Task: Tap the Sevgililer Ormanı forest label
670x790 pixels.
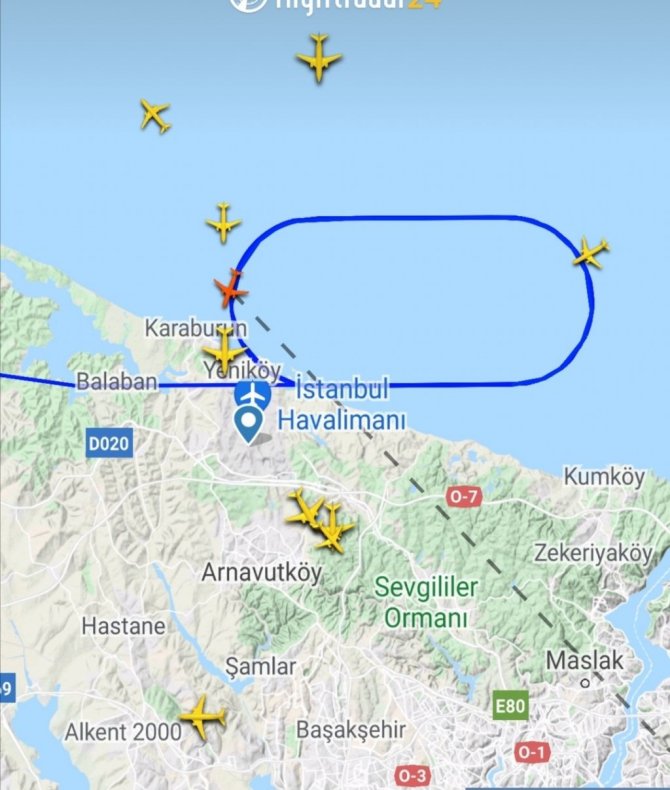Action: [x=426, y=602]
